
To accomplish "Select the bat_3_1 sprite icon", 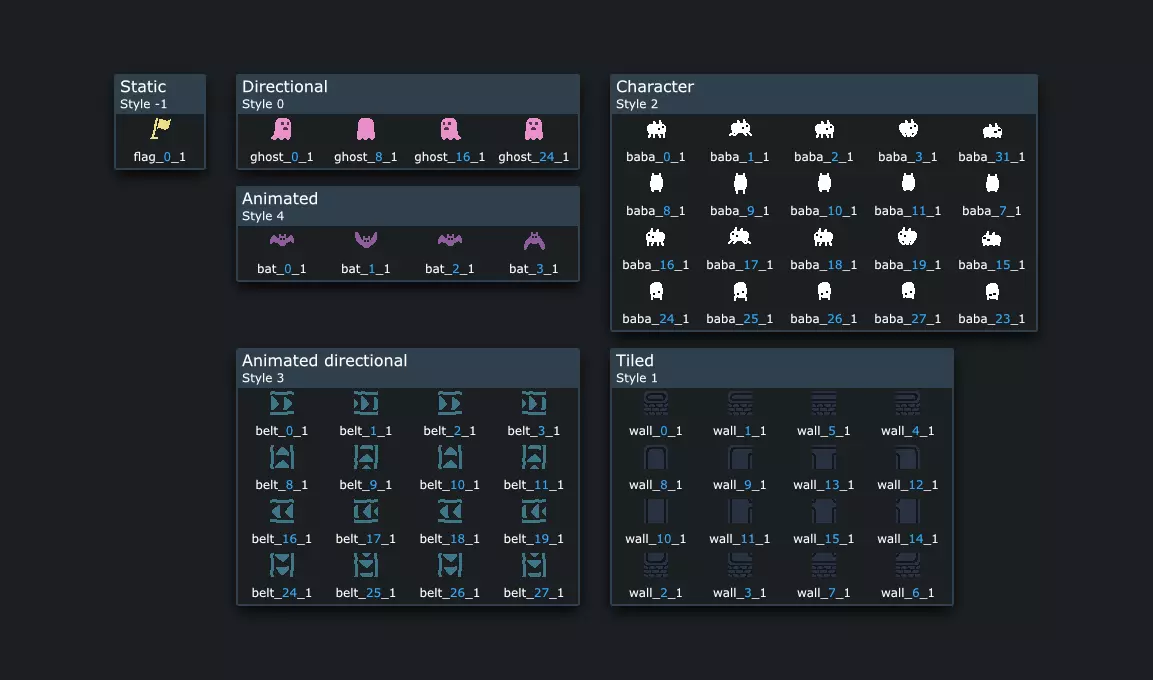I will point(534,240).
